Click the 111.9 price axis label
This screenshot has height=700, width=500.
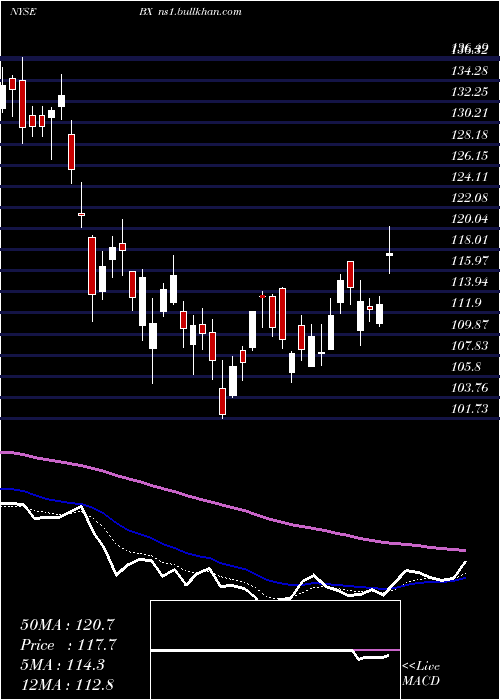click(x=467, y=304)
